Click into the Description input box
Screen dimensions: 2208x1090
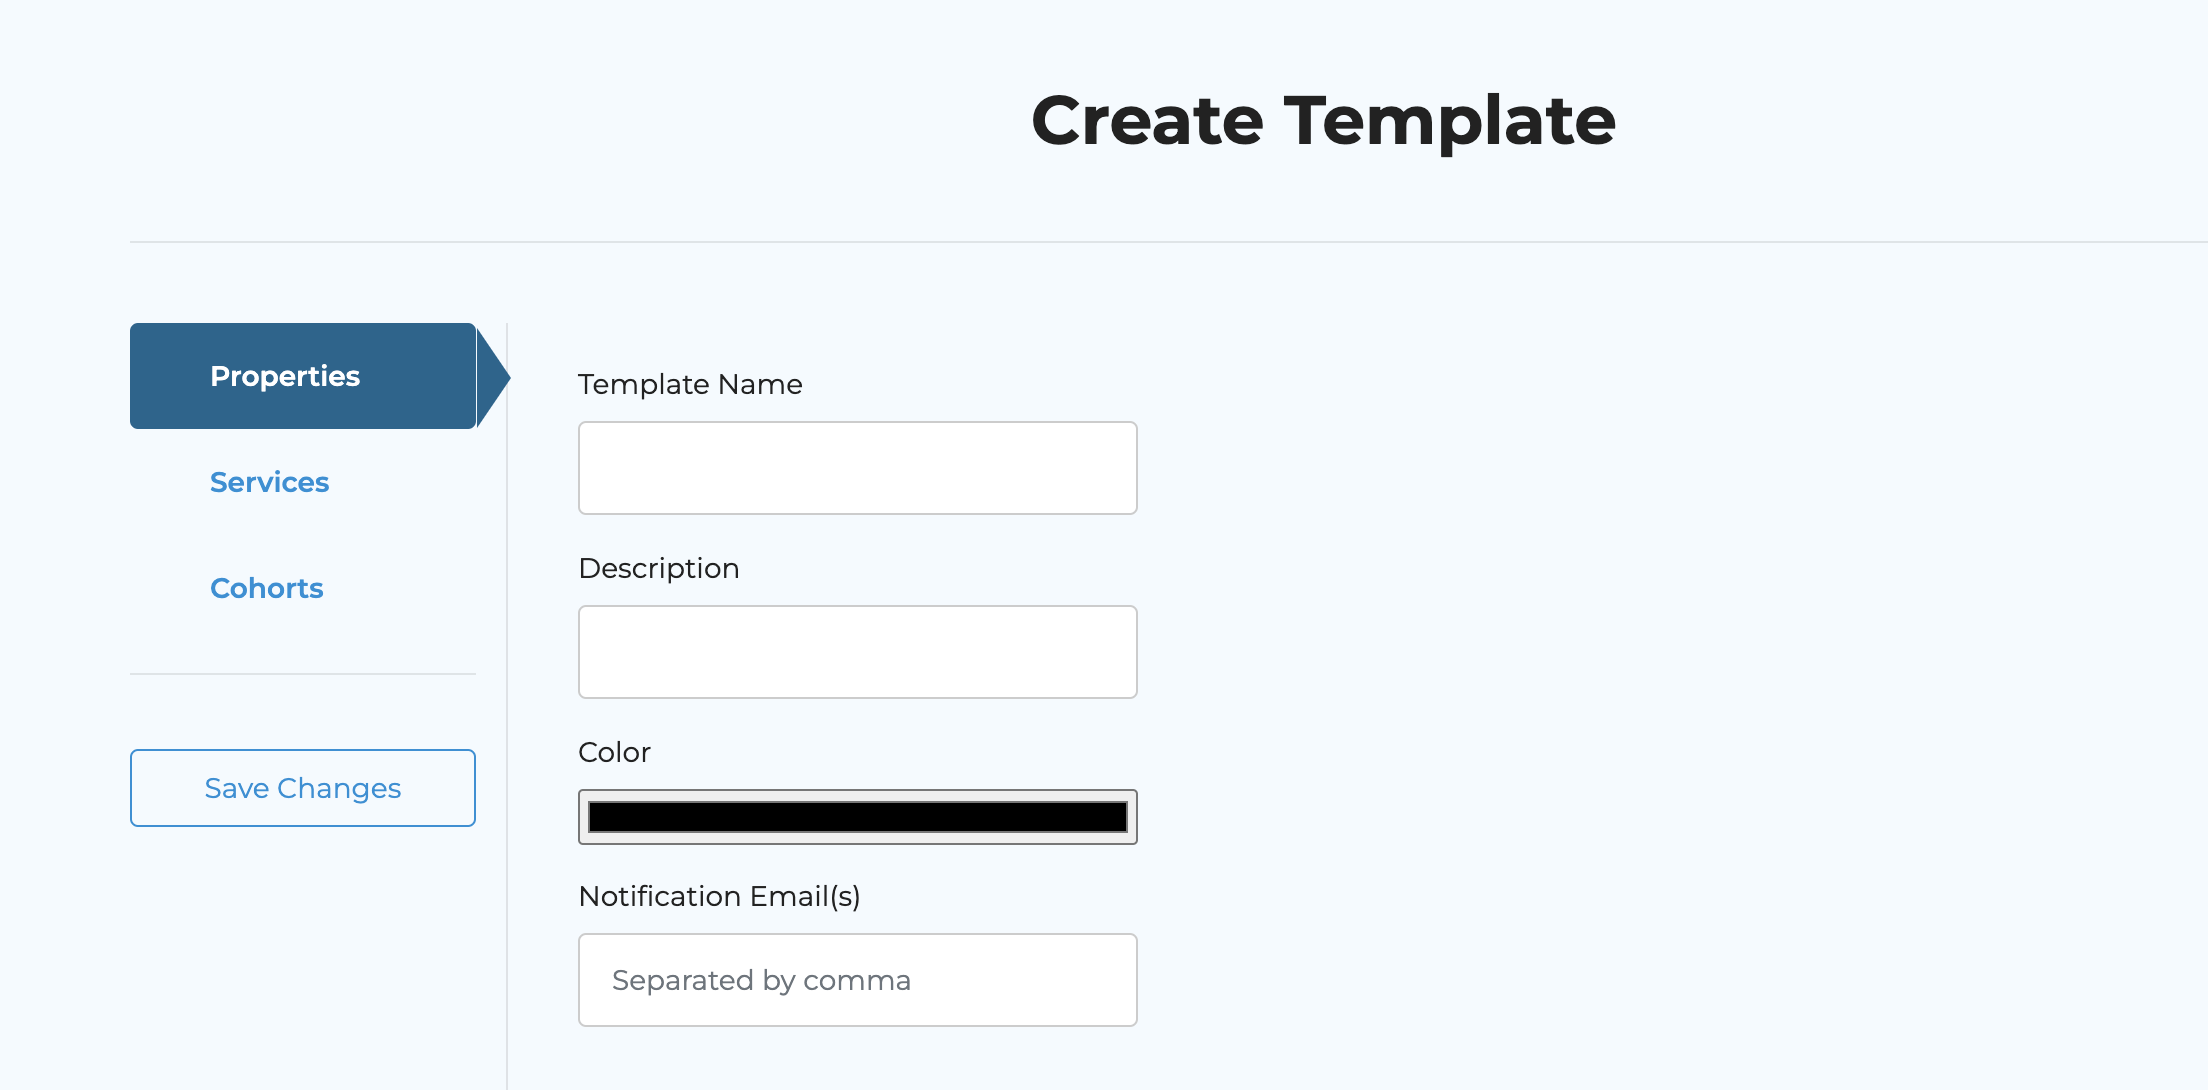(857, 652)
